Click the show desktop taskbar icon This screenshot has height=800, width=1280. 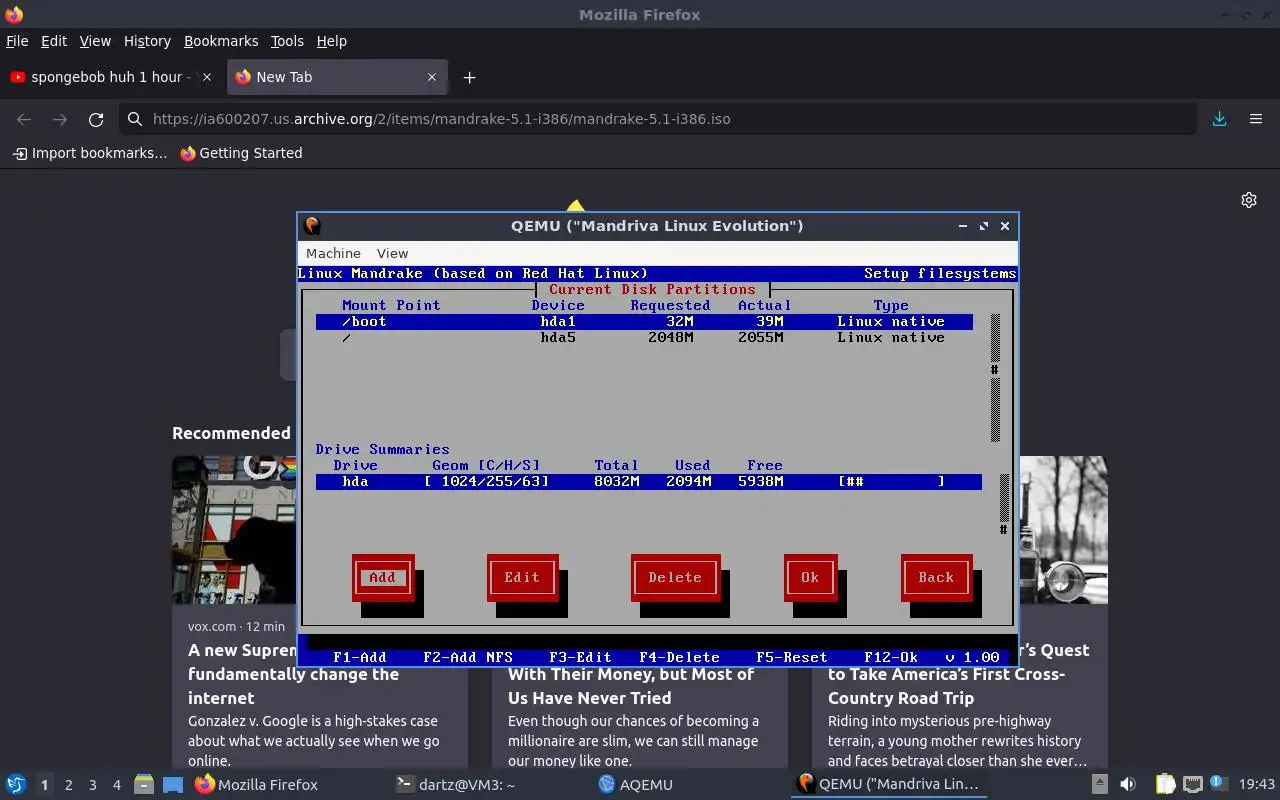tap(173, 785)
